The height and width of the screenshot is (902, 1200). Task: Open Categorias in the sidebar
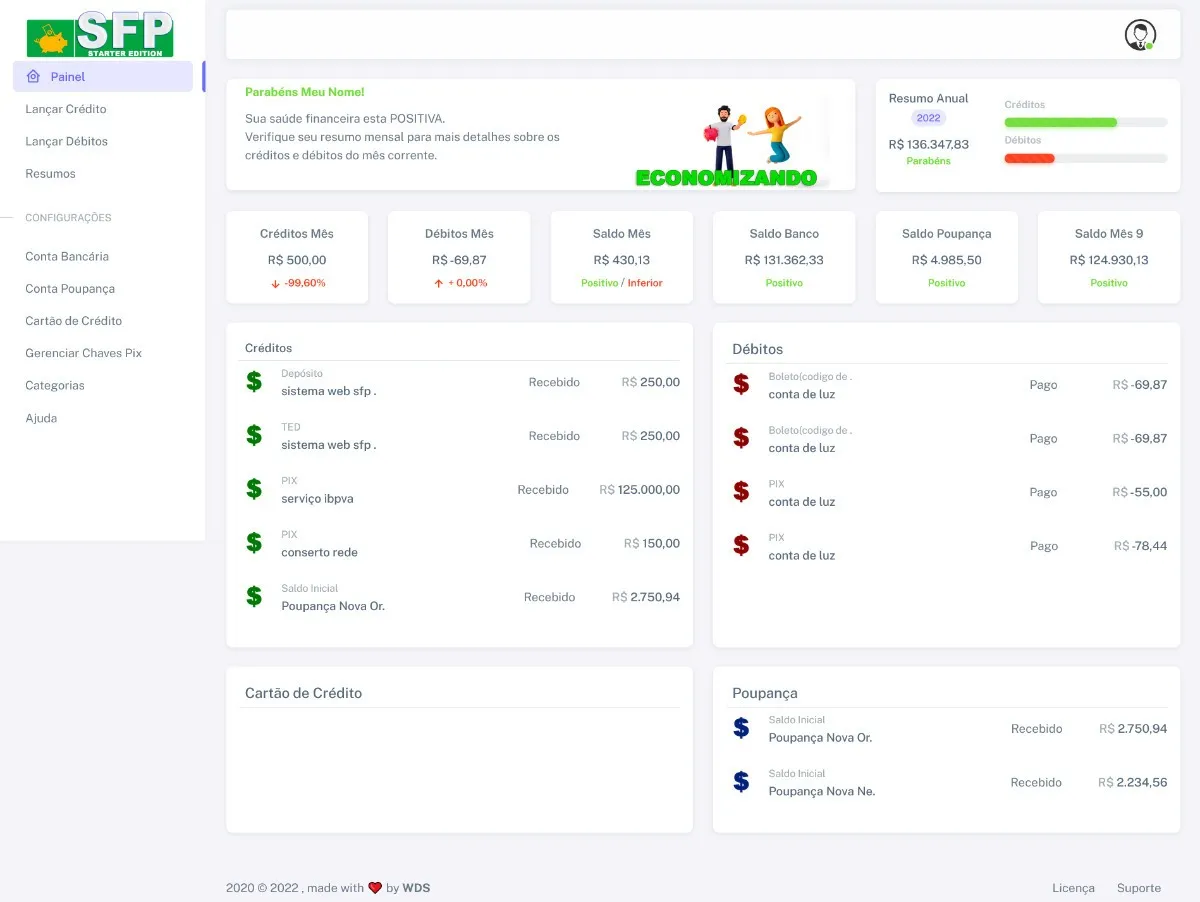(55, 386)
